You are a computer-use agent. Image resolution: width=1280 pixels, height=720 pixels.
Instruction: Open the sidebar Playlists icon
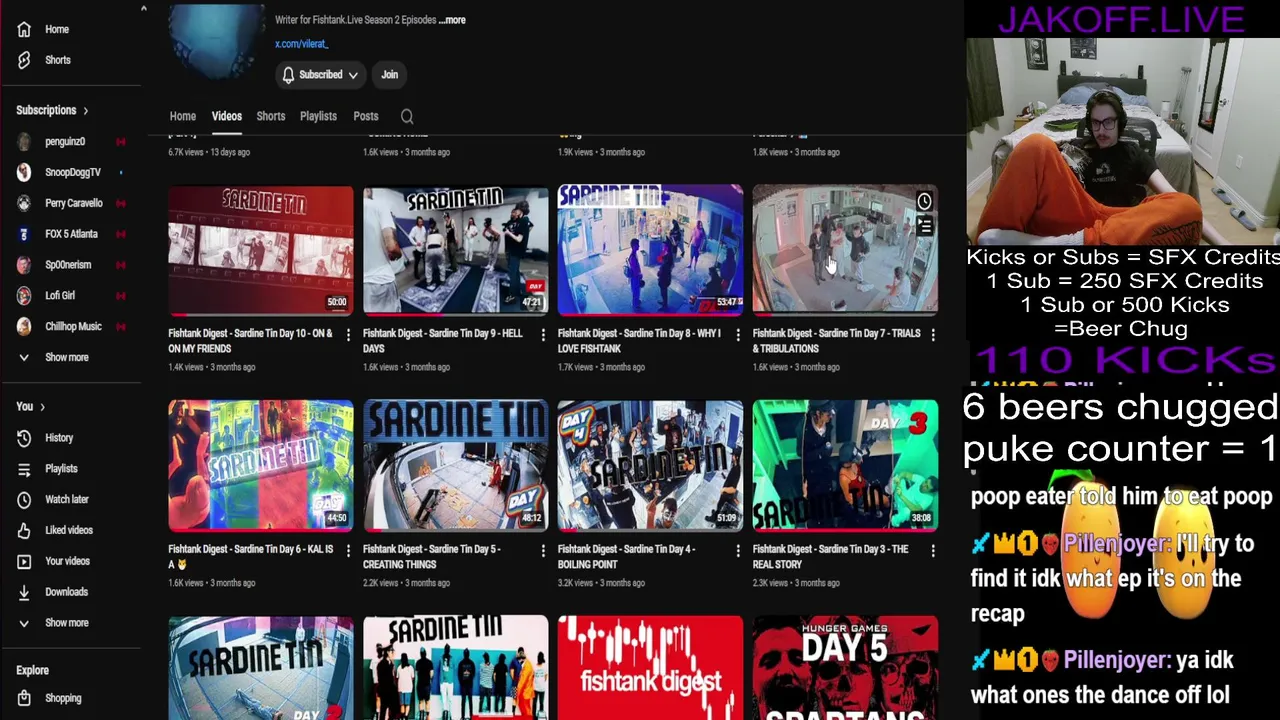[x=24, y=469]
